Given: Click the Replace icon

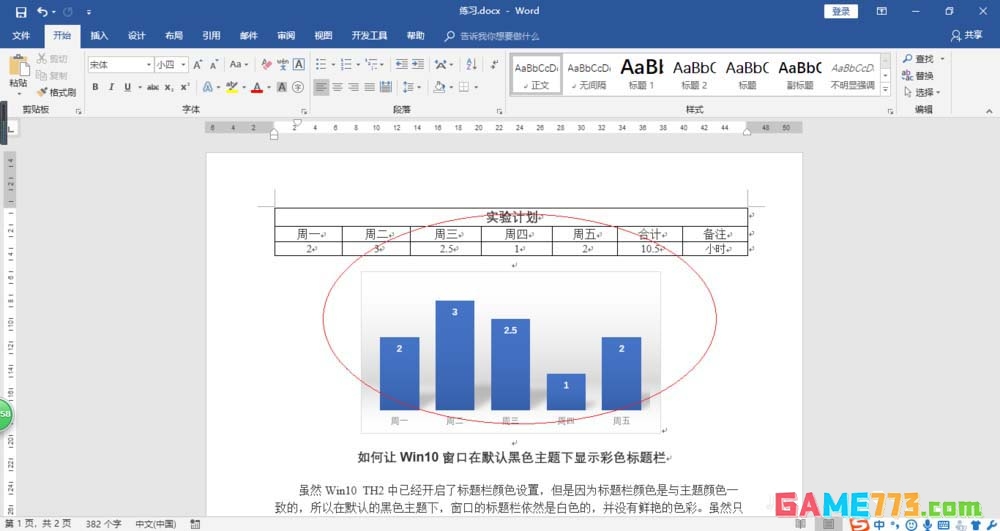Looking at the screenshot, I should tap(908, 75).
